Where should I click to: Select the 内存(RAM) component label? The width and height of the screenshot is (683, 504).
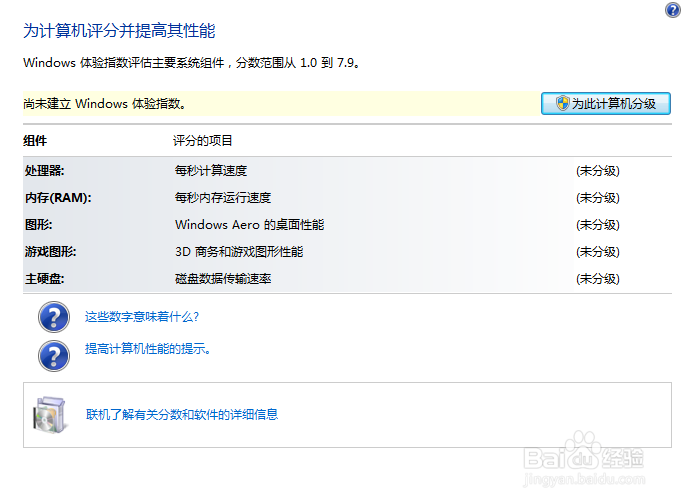pos(58,198)
